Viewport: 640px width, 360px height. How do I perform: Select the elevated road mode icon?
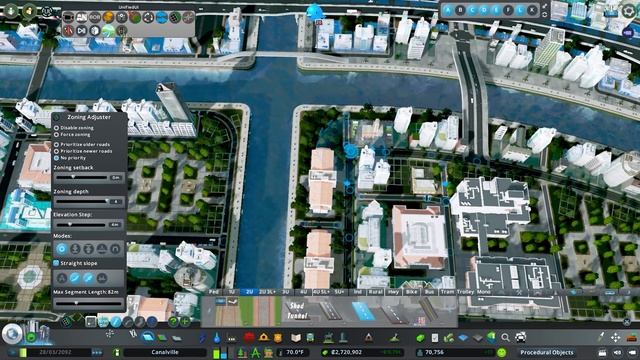click(x=89, y=249)
